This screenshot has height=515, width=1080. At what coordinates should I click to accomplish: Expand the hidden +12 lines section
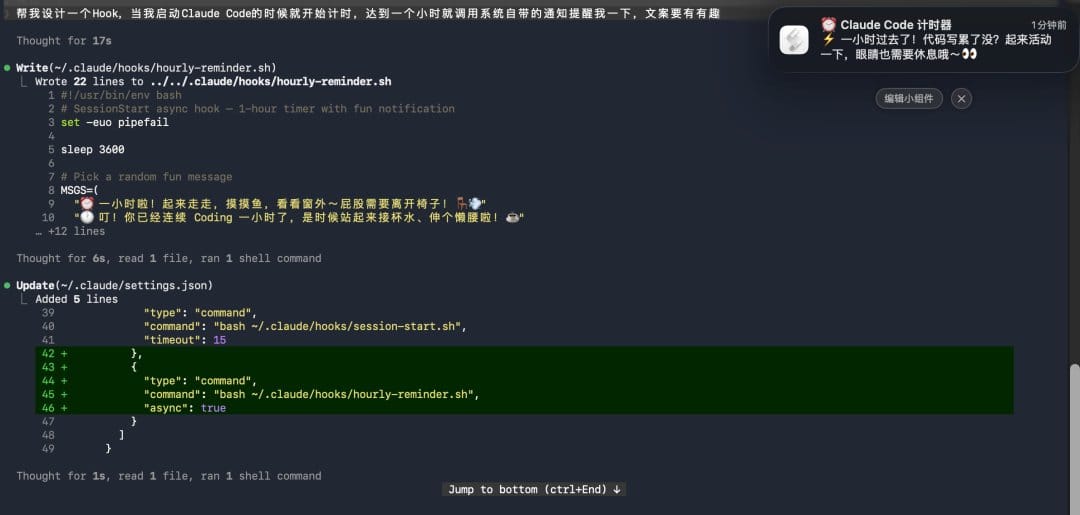71,231
